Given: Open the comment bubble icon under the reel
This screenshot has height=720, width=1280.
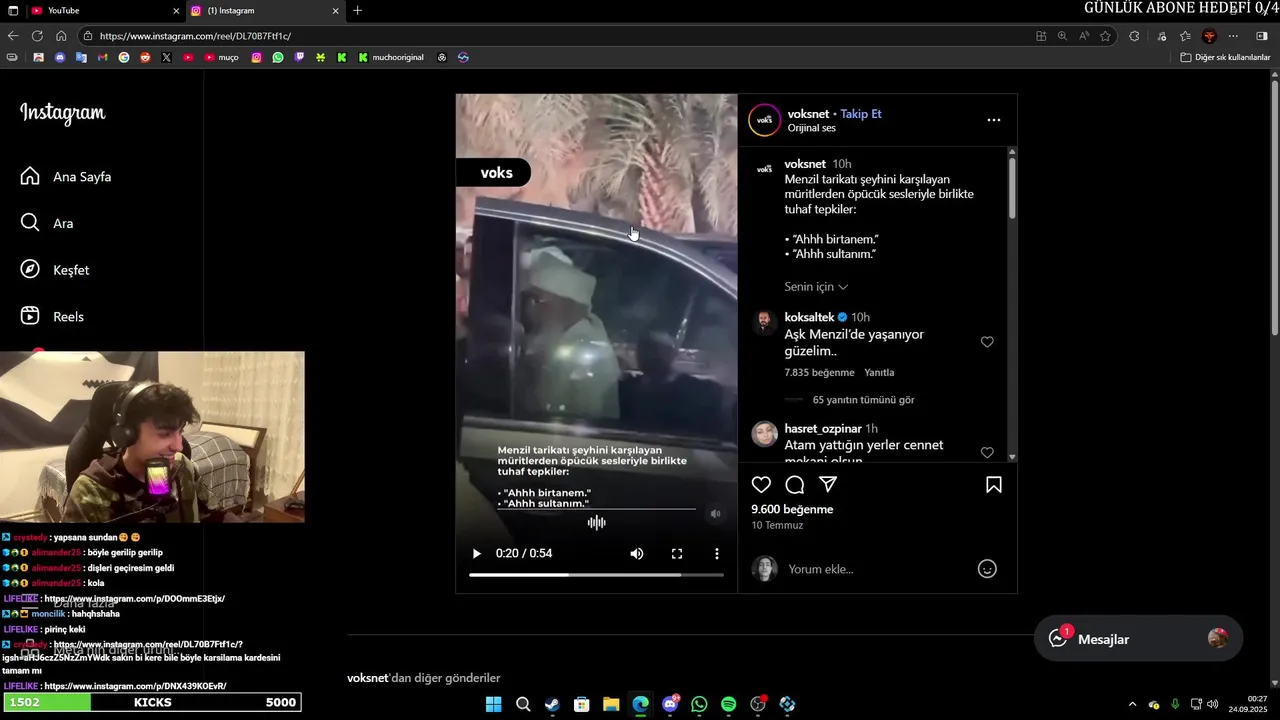Looking at the screenshot, I should click(795, 484).
